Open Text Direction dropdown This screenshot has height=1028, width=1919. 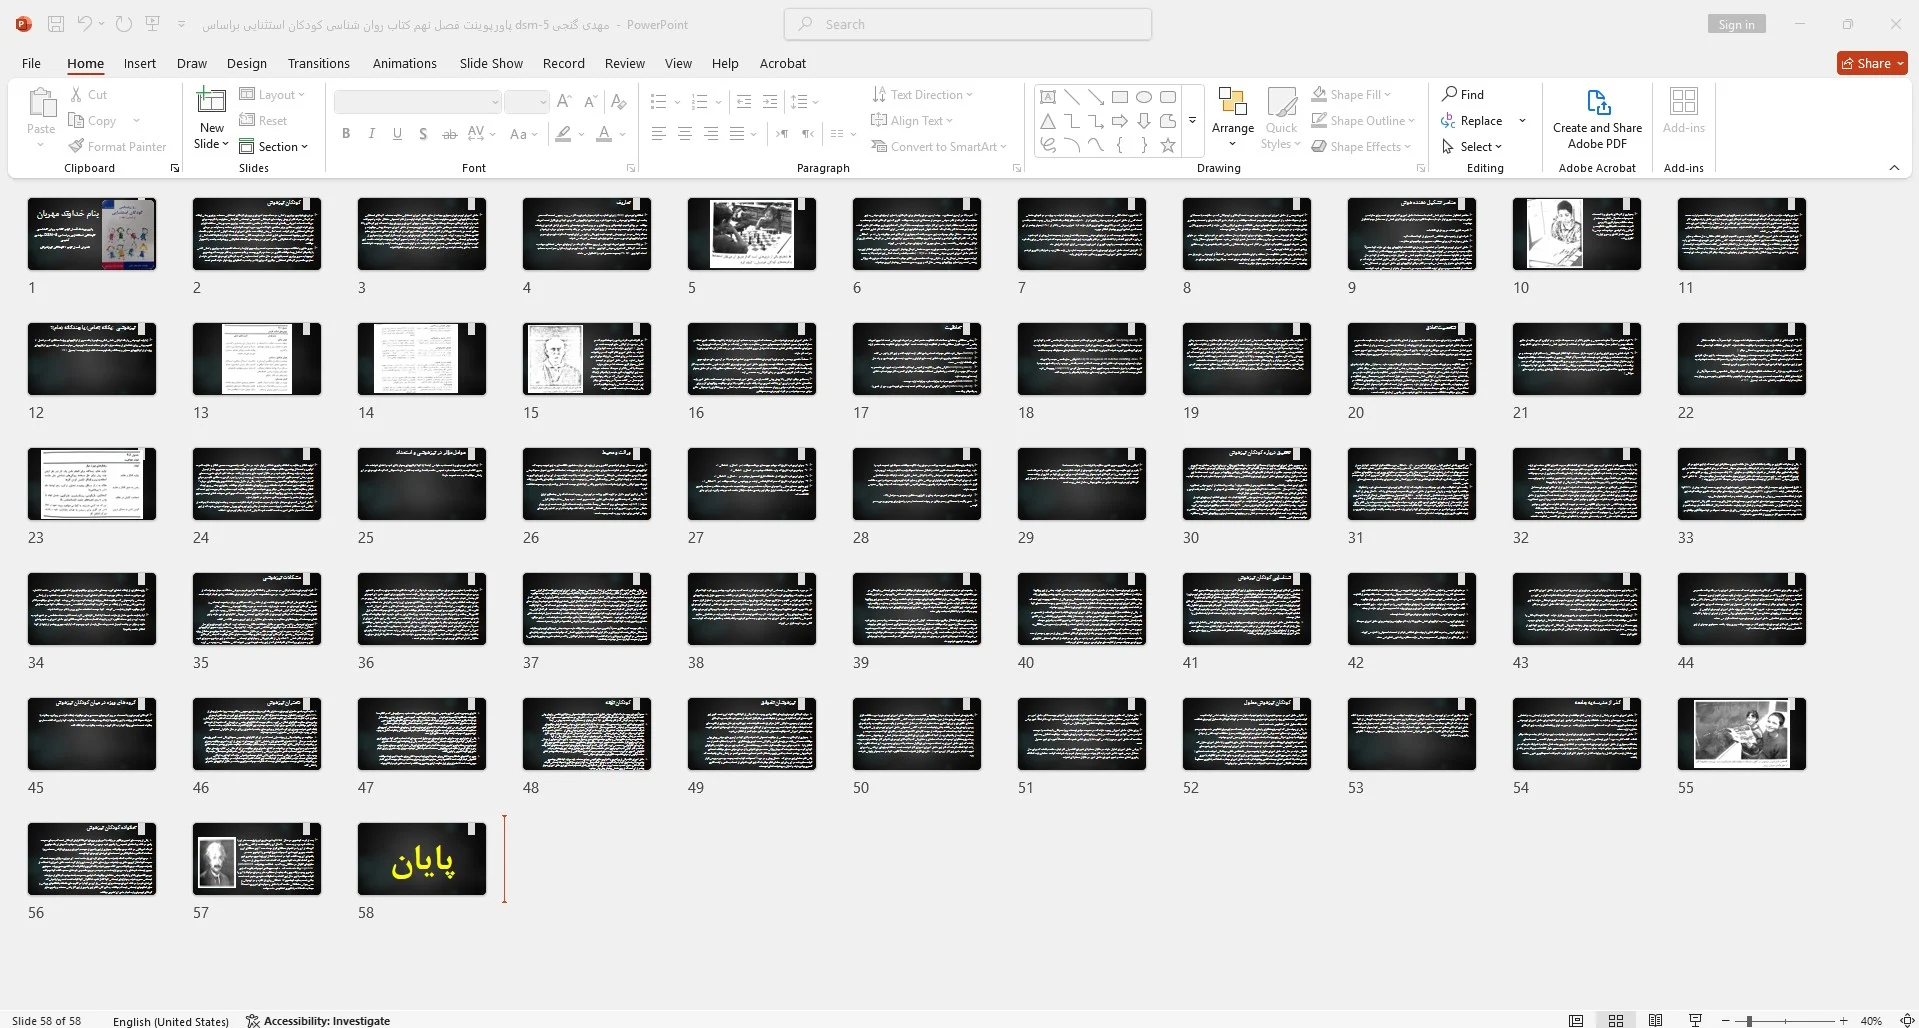coord(922,95)
